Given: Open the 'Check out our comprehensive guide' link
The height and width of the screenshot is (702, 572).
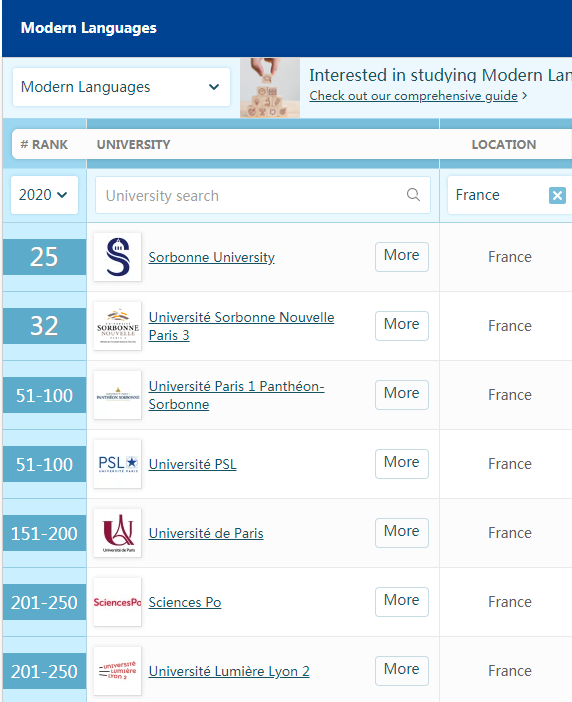Looking at the screenshot, I should (414, 96).
